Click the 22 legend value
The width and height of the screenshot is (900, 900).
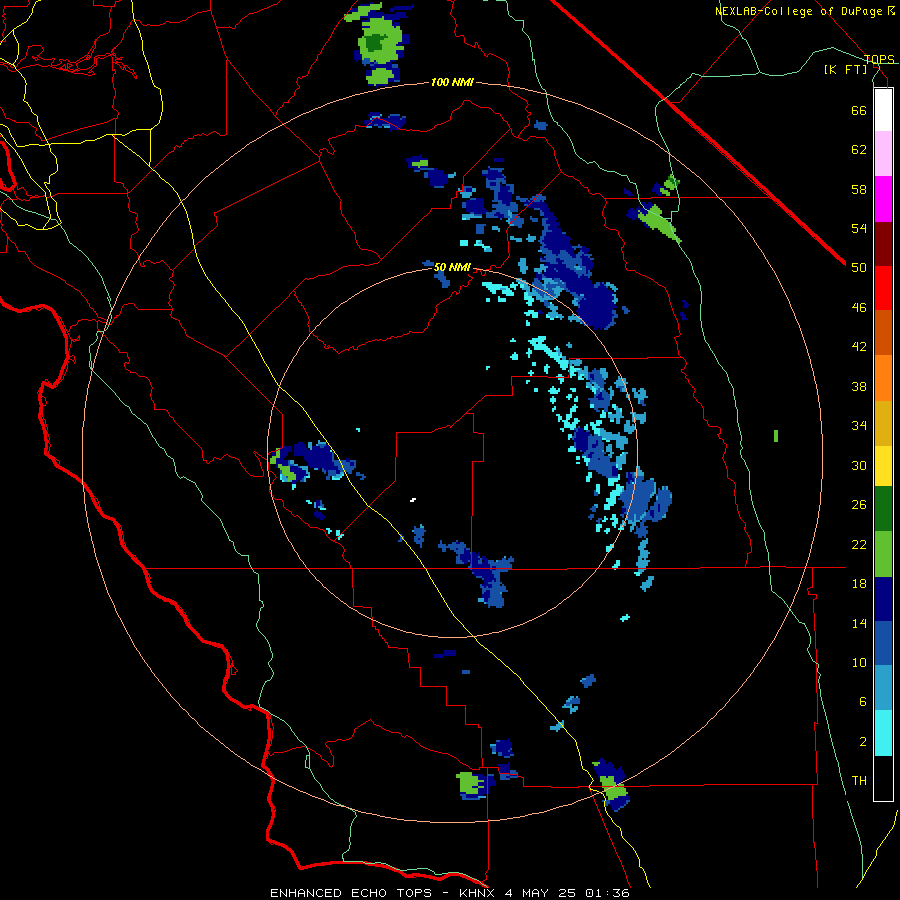[859, 544]
